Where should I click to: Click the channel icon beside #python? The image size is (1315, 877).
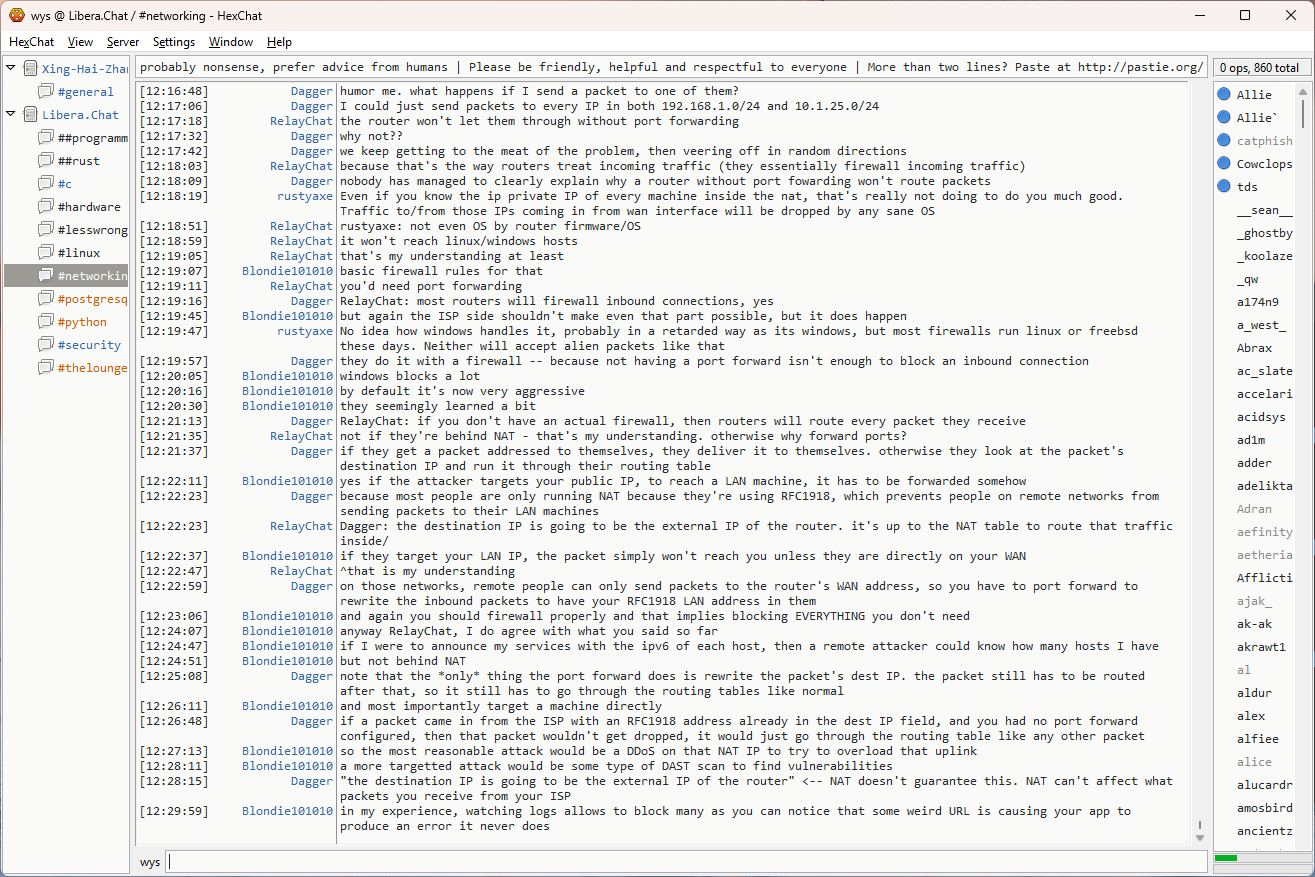coord(45,322)
